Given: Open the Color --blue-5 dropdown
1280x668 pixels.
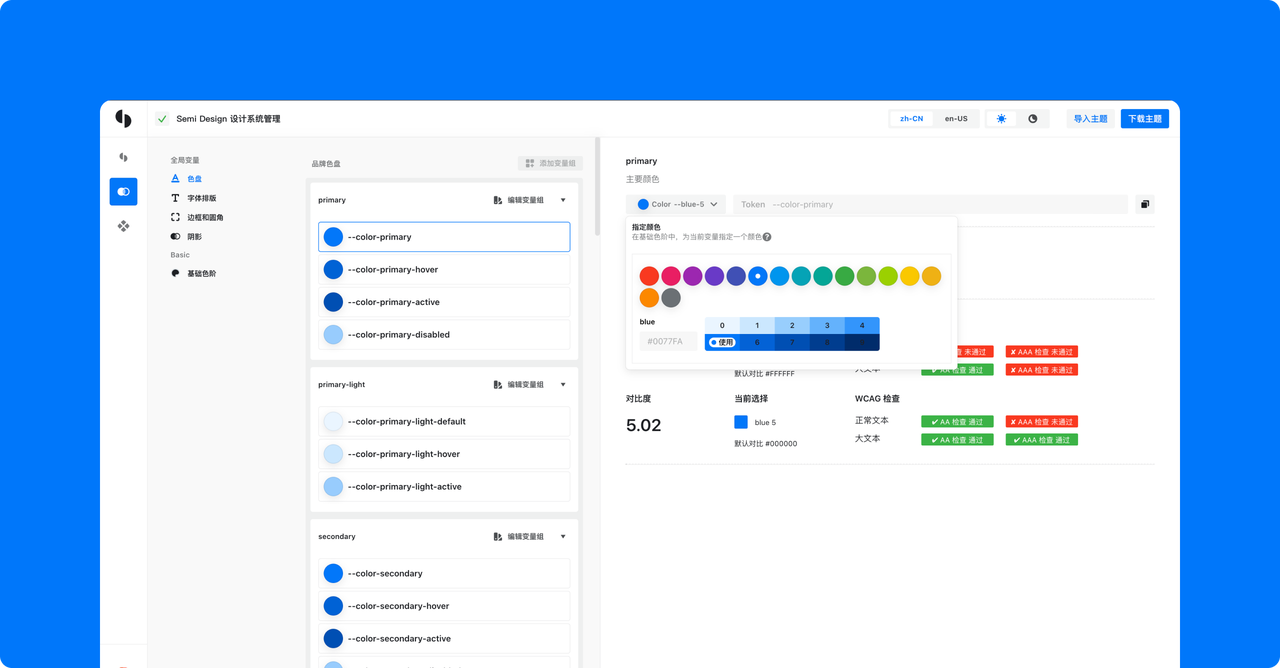Looking at the screenshot, I should click(x=677, y=204).
